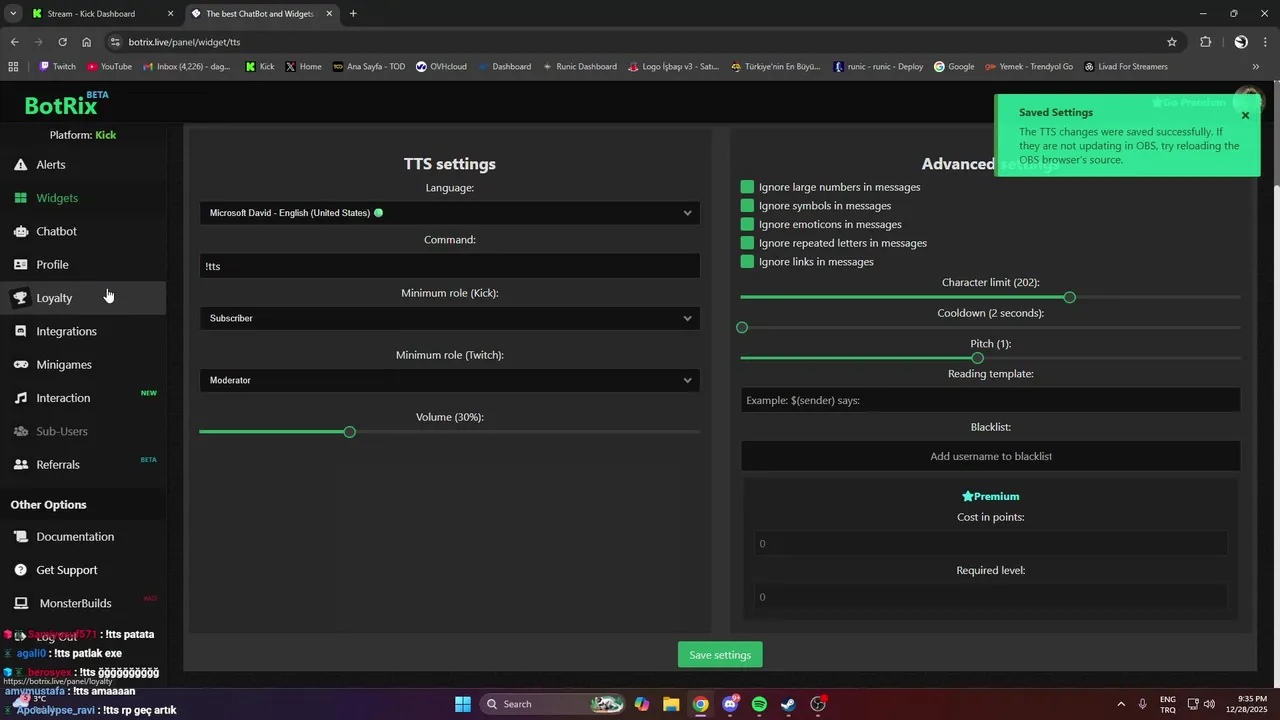Toggle Ignore links in messages

click(x=747, y=262)
